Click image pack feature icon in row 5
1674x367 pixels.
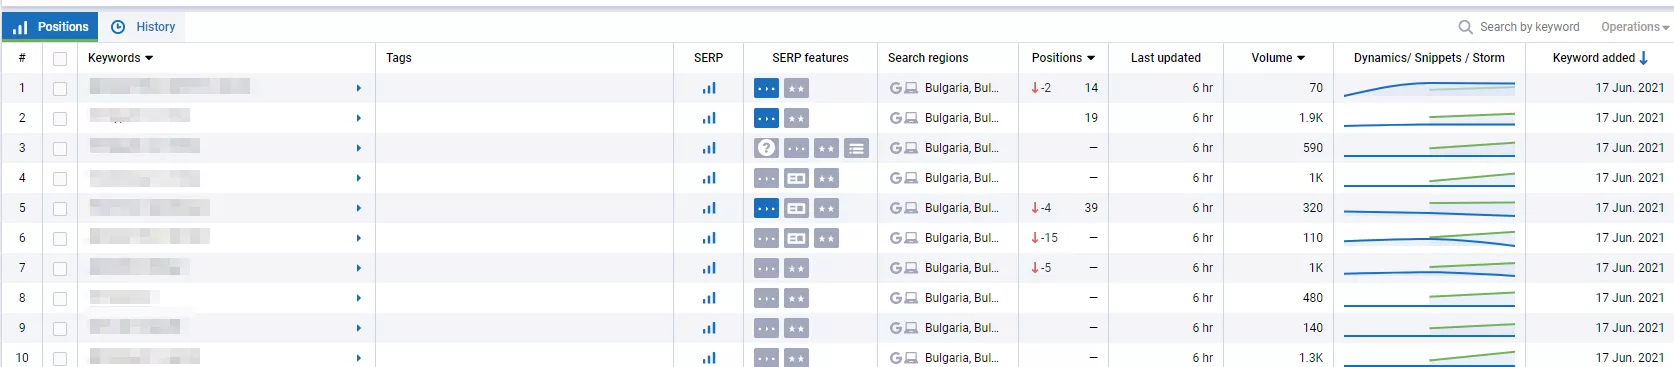tap(796, 208)
